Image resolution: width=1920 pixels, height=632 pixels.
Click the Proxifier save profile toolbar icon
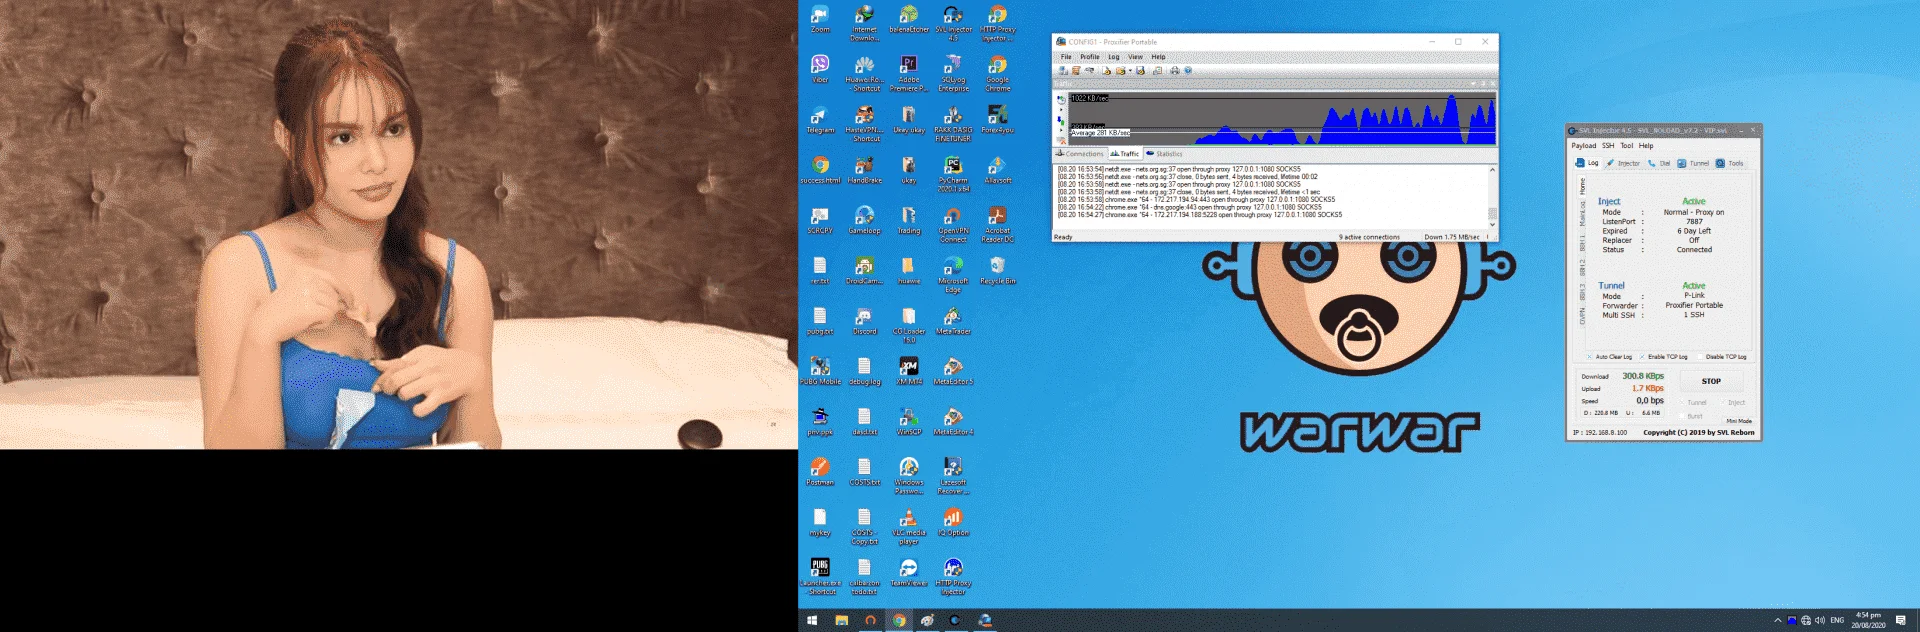pos(1140,71)
